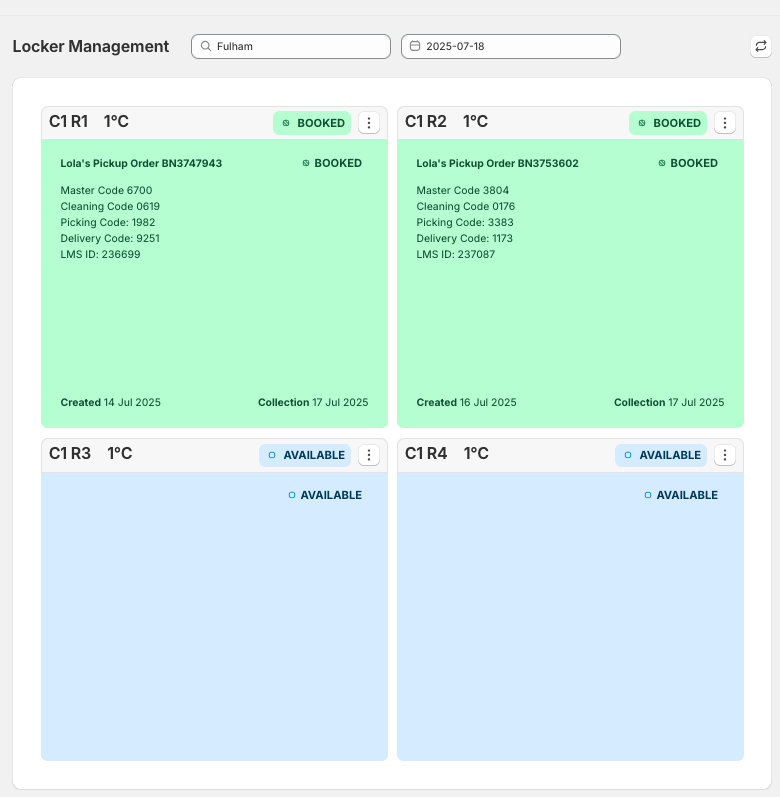This screenshot has height=797, width=780.
Task: Click AVAILABLE status inside C1 R3 body
Action: point(325,495)
